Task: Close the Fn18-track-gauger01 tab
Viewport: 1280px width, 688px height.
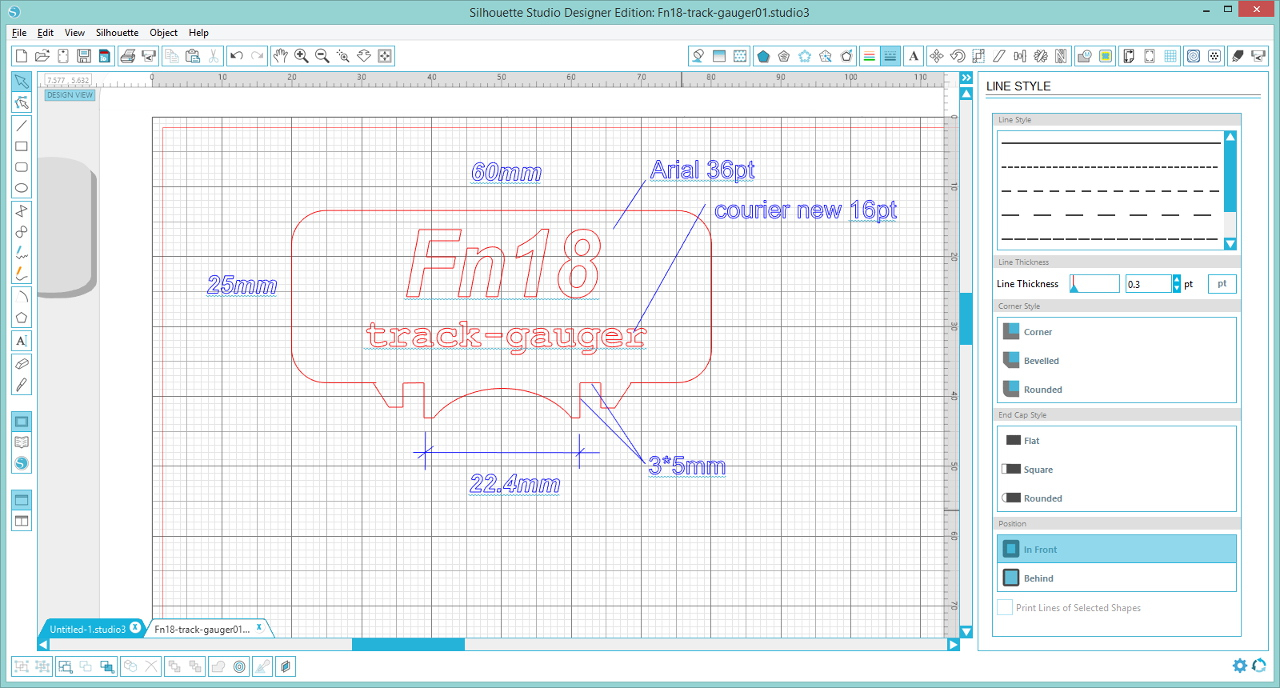Action: (259, 627)
